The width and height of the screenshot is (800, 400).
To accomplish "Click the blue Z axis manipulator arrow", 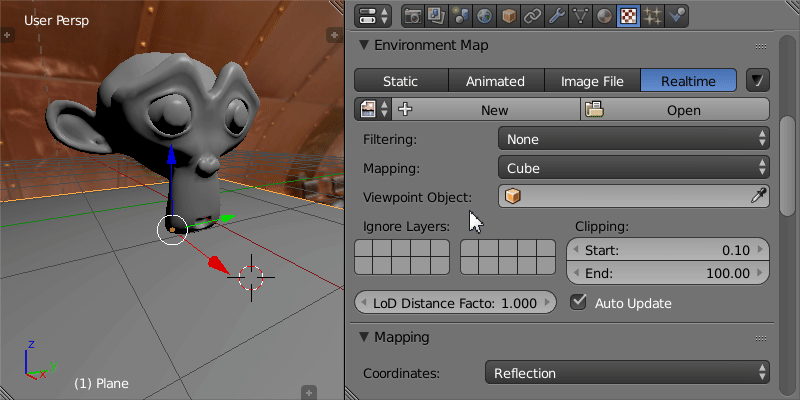I will [x=172, y=156].
